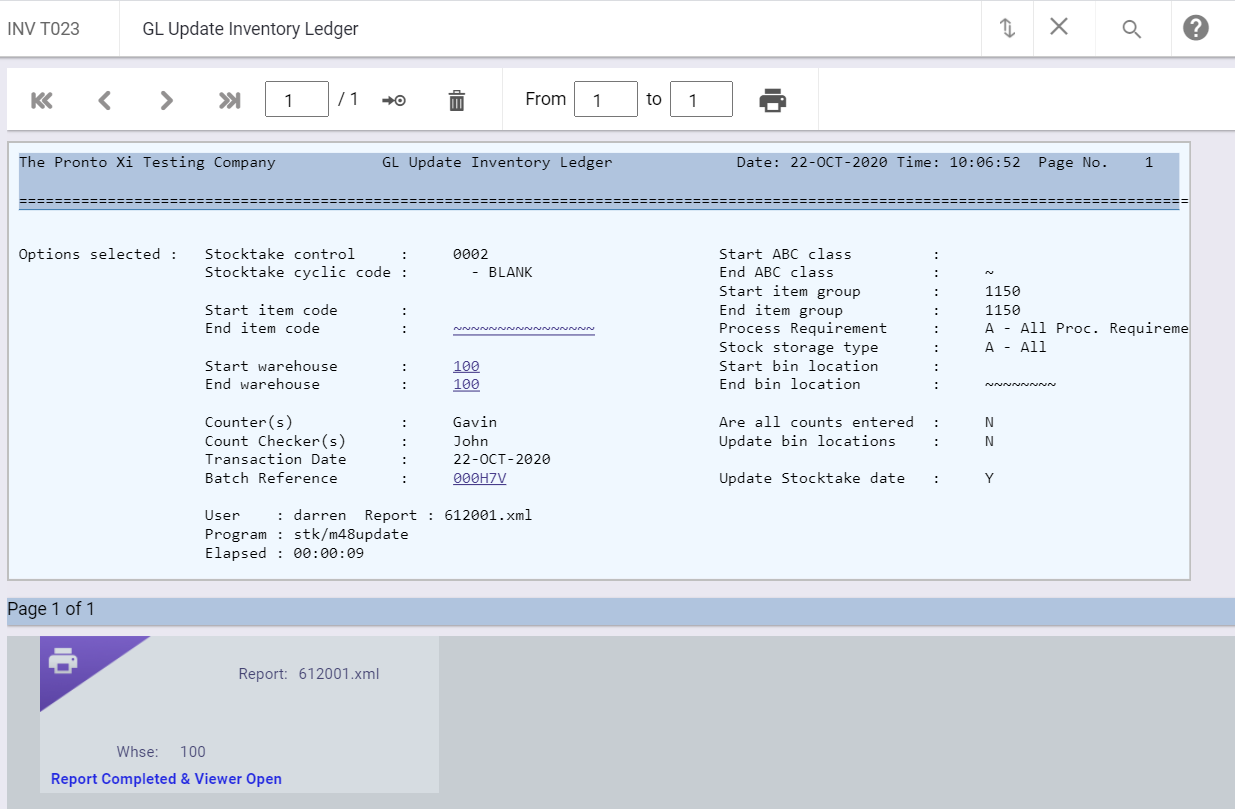
Task: Go to the first report page
Action: (x=42, y=100)
